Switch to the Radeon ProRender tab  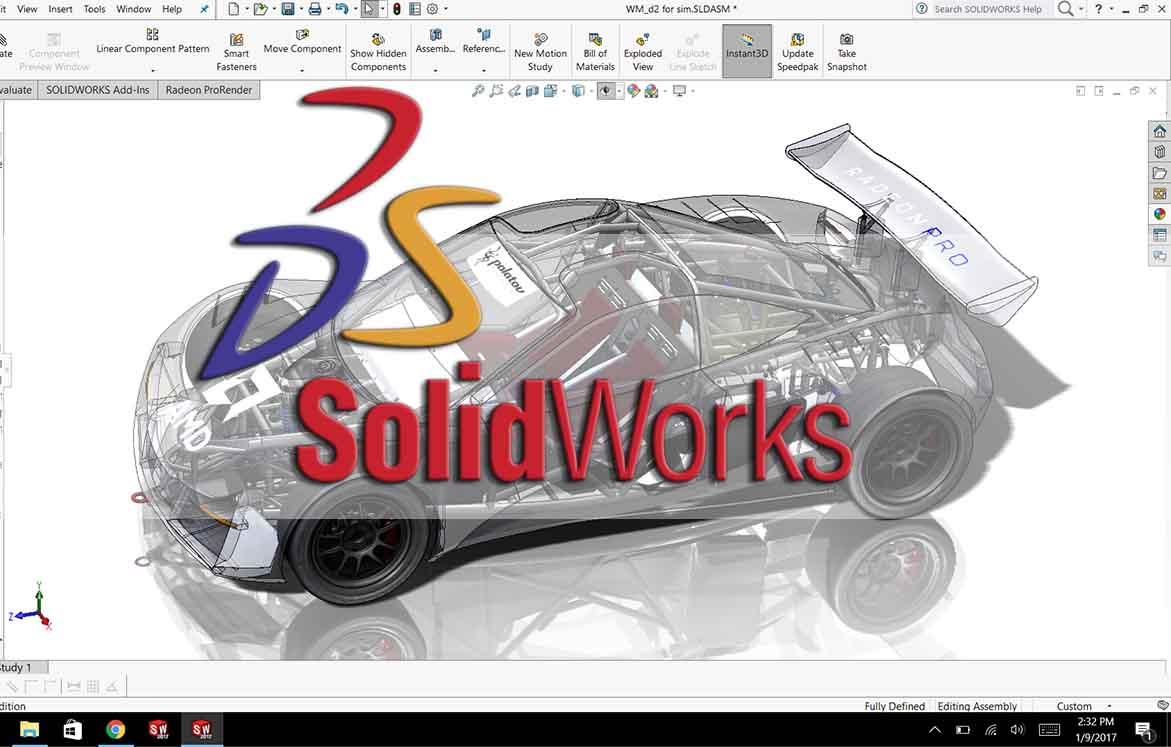pyautogui.click(x=209, y=90)
